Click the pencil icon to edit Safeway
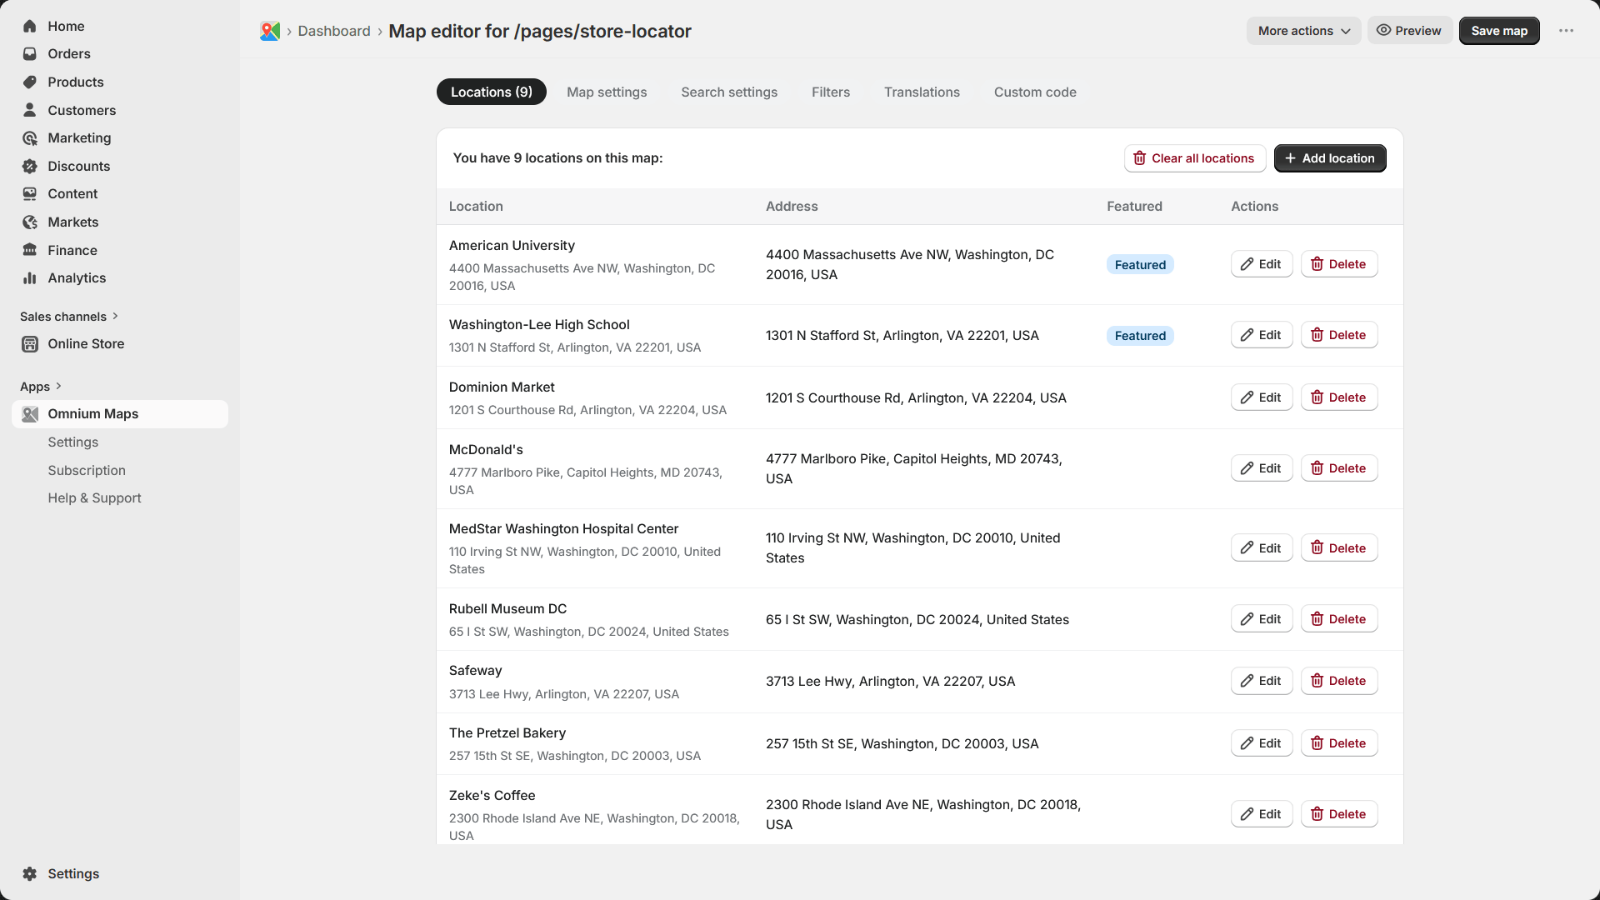 click(x=1247, y=680)
